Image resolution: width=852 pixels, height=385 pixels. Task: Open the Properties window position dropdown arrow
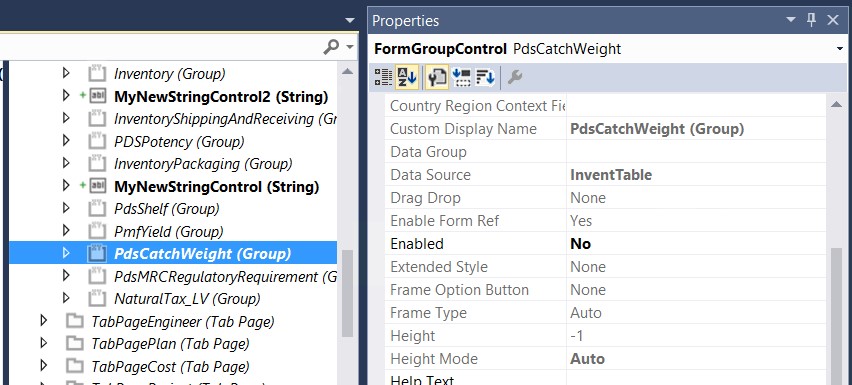pyautogui.click(x=791, y=21)
